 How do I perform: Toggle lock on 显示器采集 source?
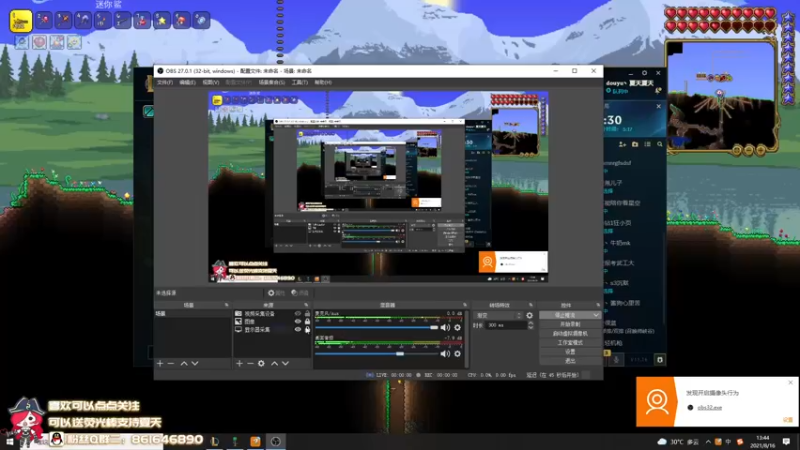(x=307, y=330)
